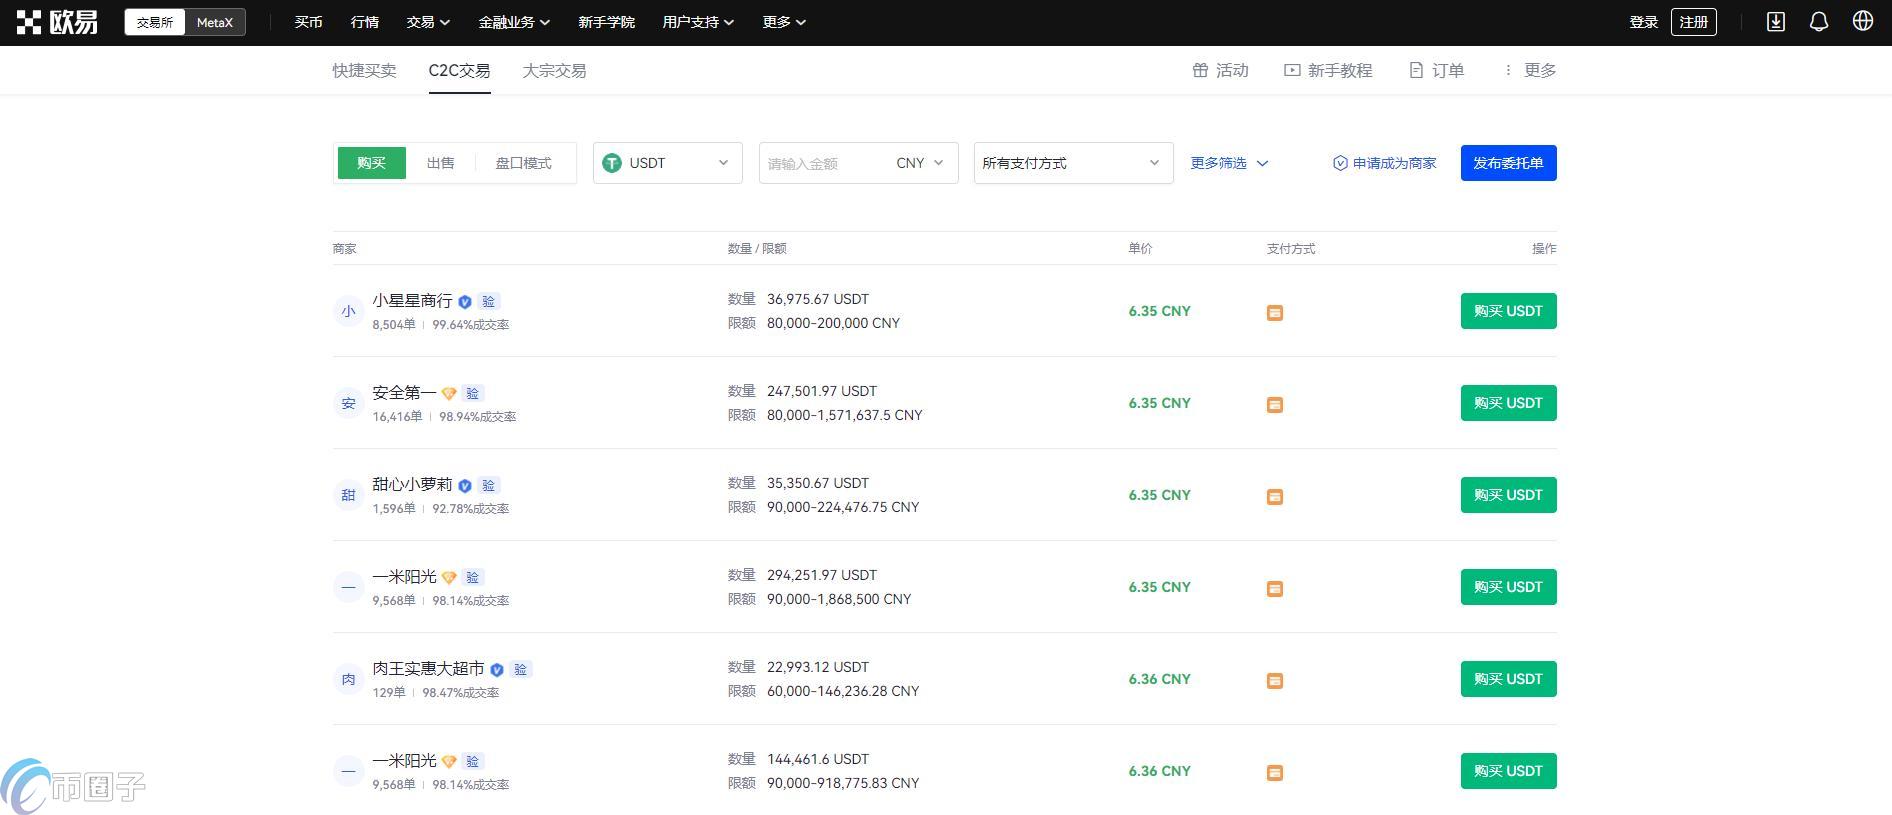Click price 6.35 CNY for 小星星商行

(x=1160, y=311)
